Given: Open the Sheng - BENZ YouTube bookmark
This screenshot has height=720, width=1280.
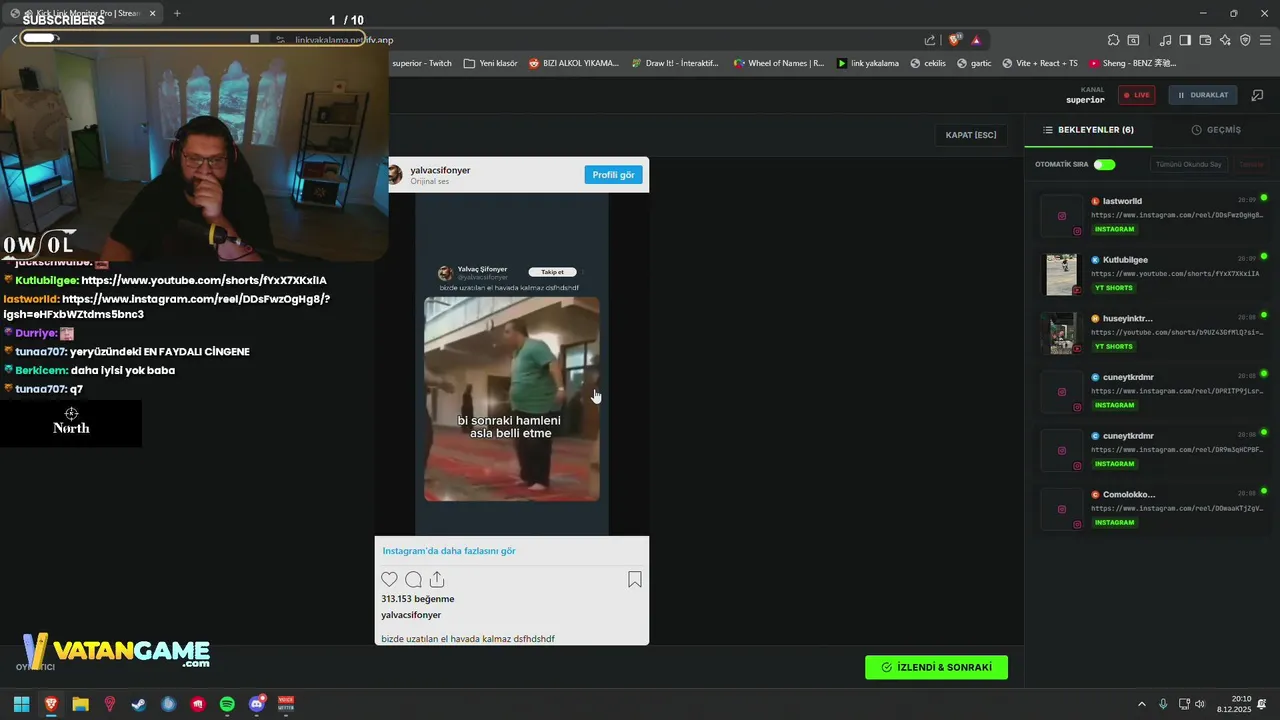Looking at the screenshot, I should click(1132, 63).
